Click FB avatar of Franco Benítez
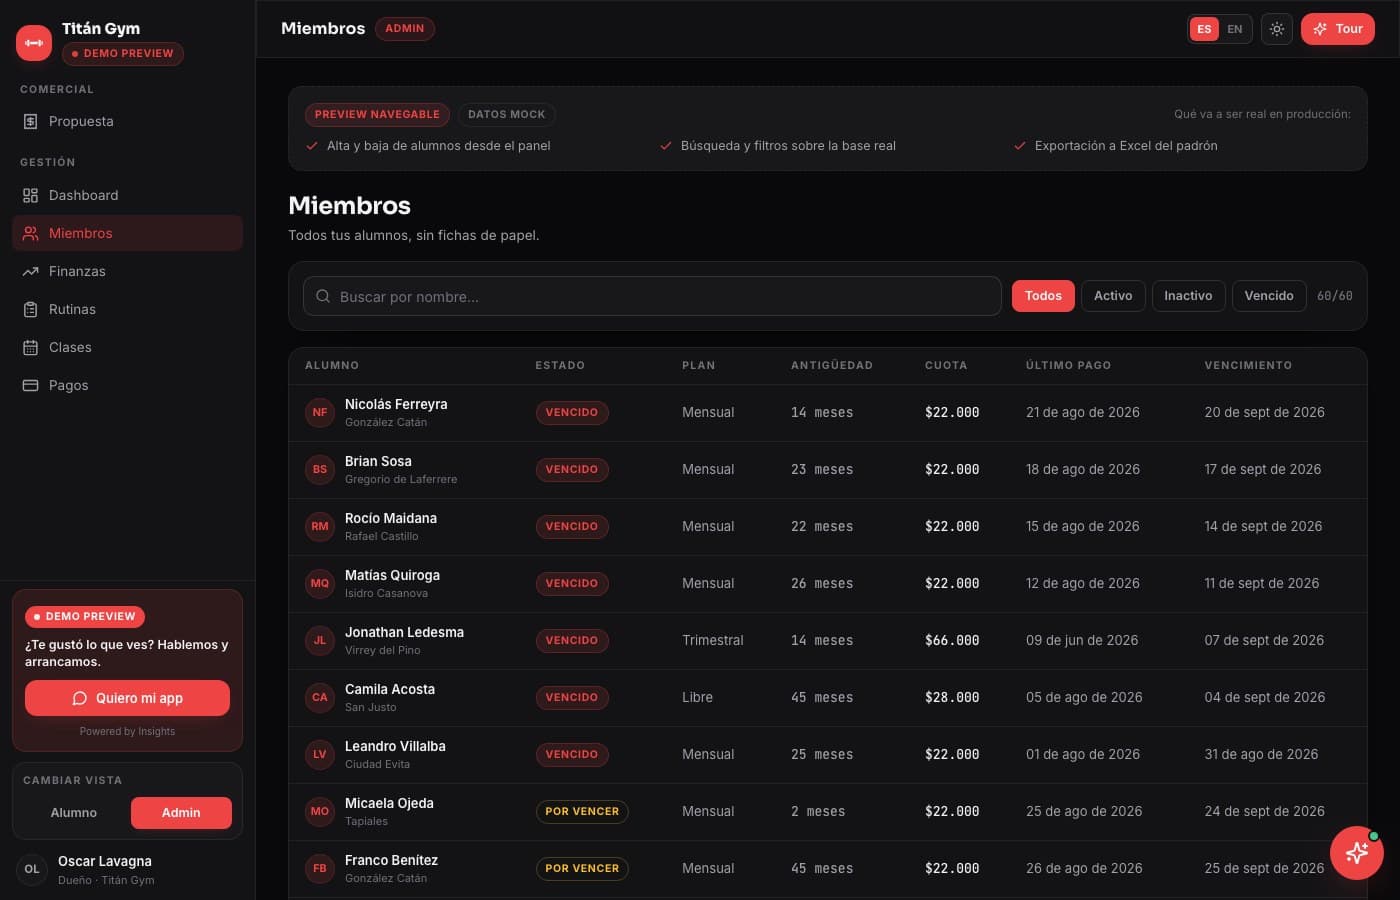This screenshot has height=900, width=1400. tap(320, 868)
